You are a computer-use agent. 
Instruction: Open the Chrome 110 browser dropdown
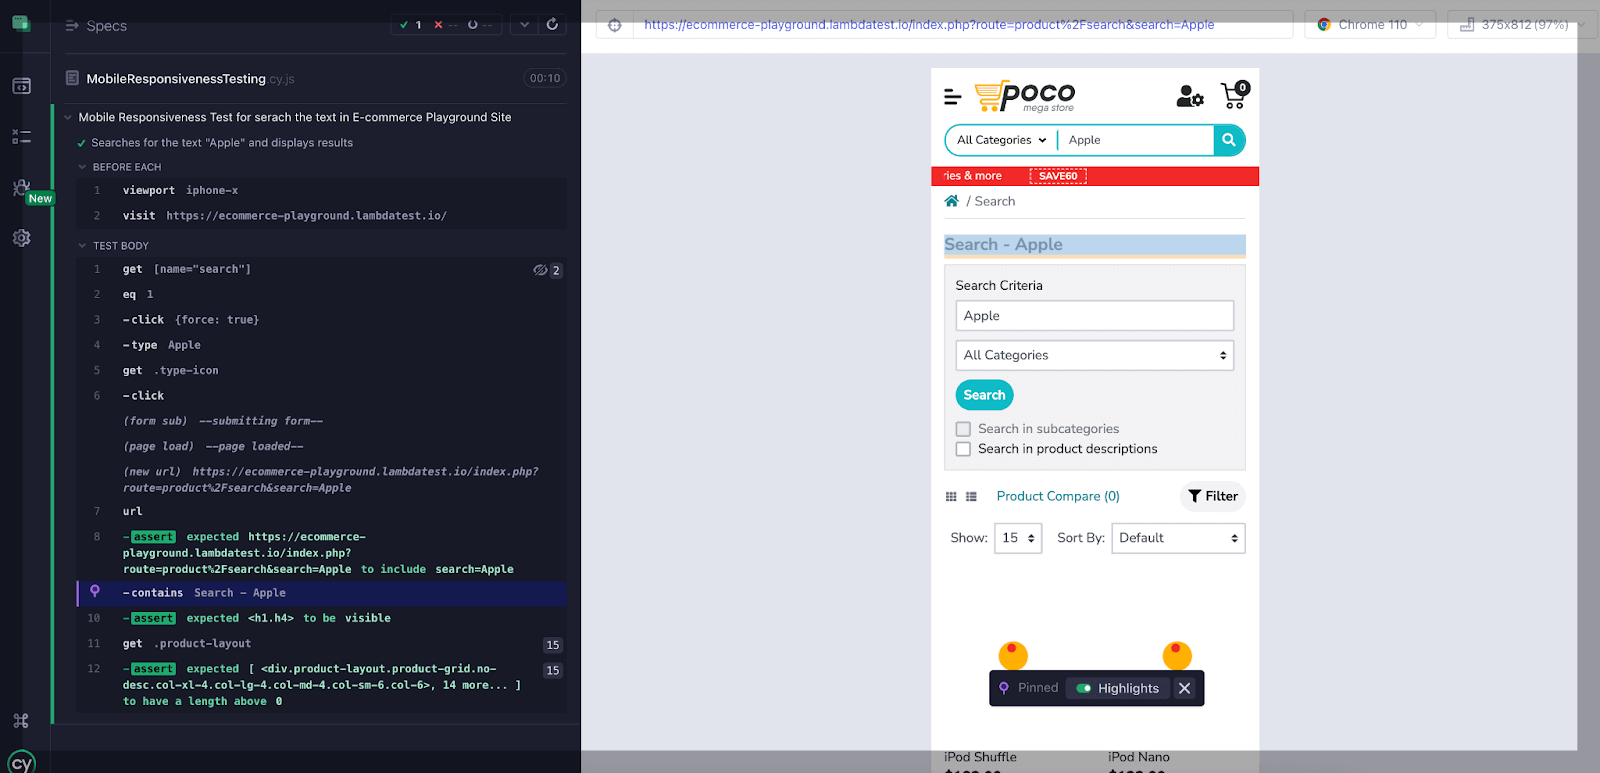coord(1370,25)
